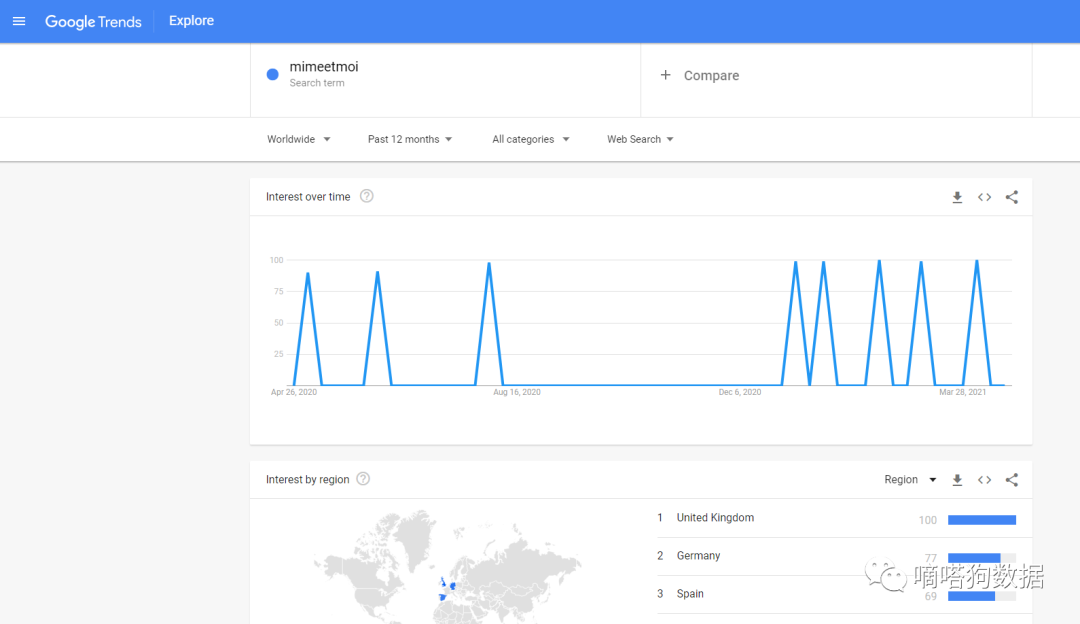Open the Explore page link
Image resolution: width=1080 pixels, height=624 pixels.
191,21
